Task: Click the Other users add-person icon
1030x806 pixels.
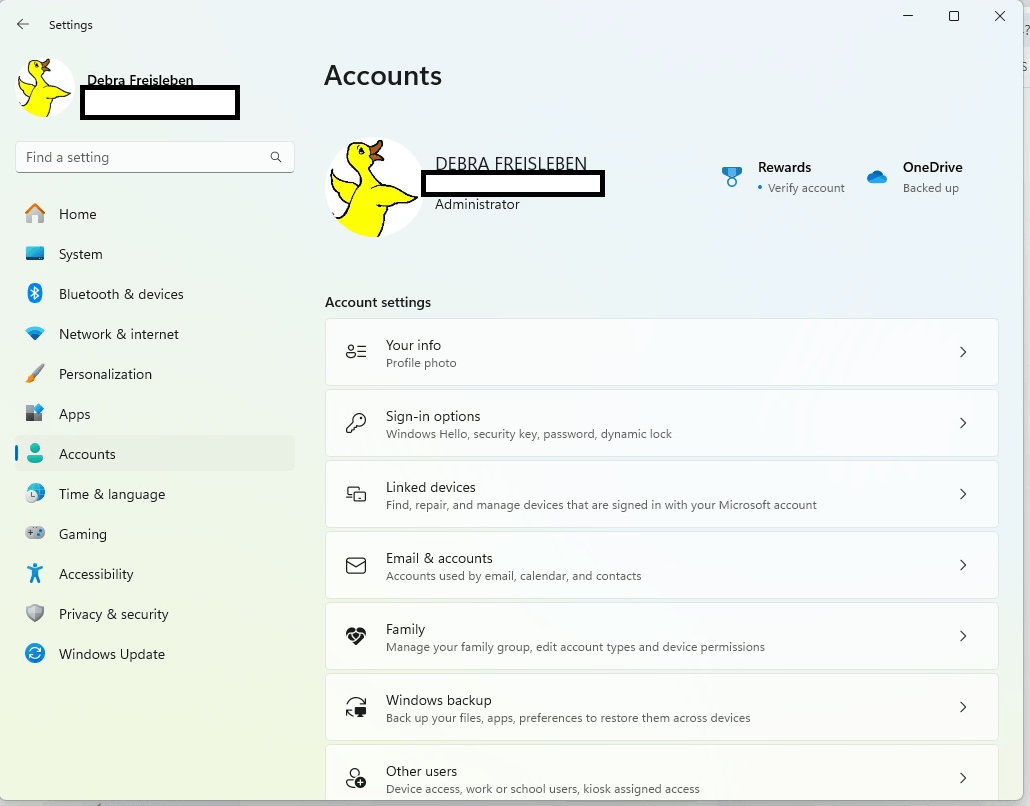Action: pos(356,778)
